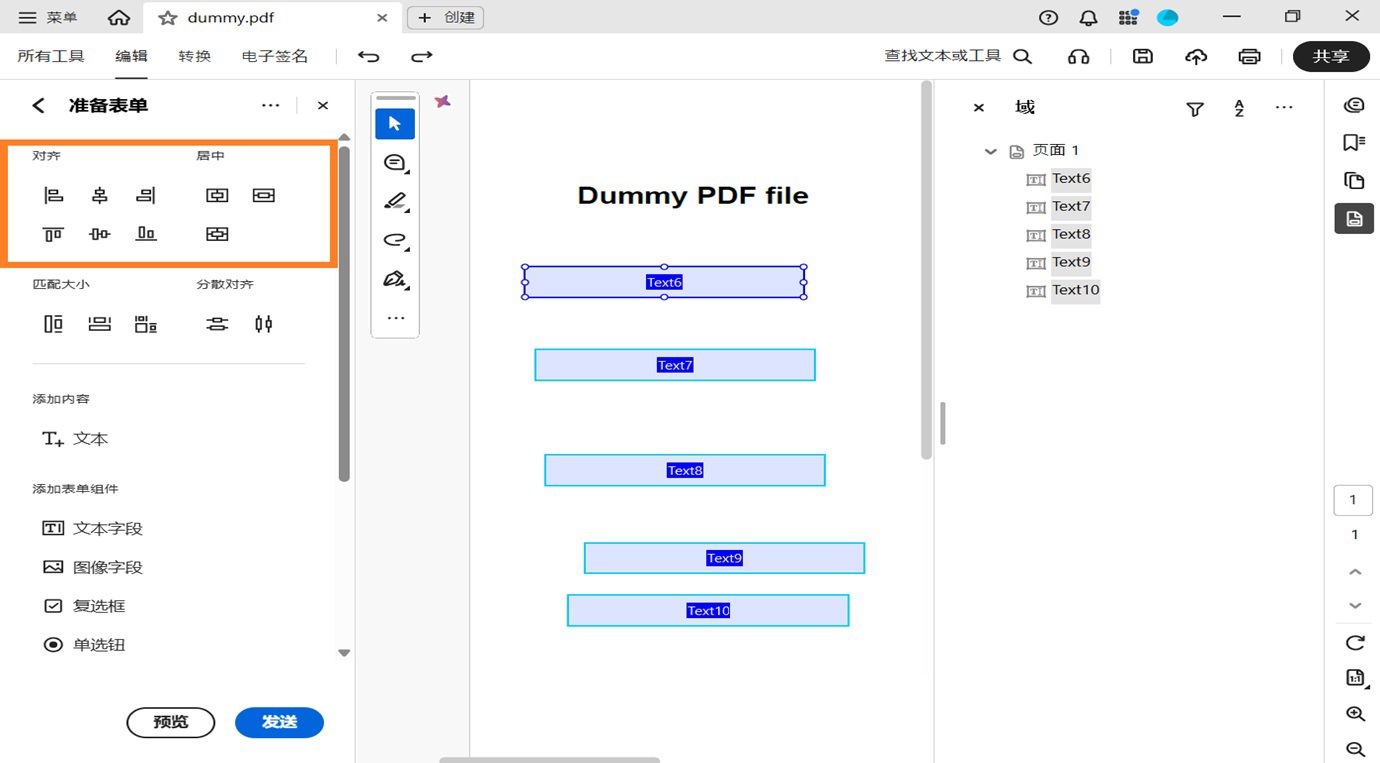Open the 转换 tab

[195, 56]
